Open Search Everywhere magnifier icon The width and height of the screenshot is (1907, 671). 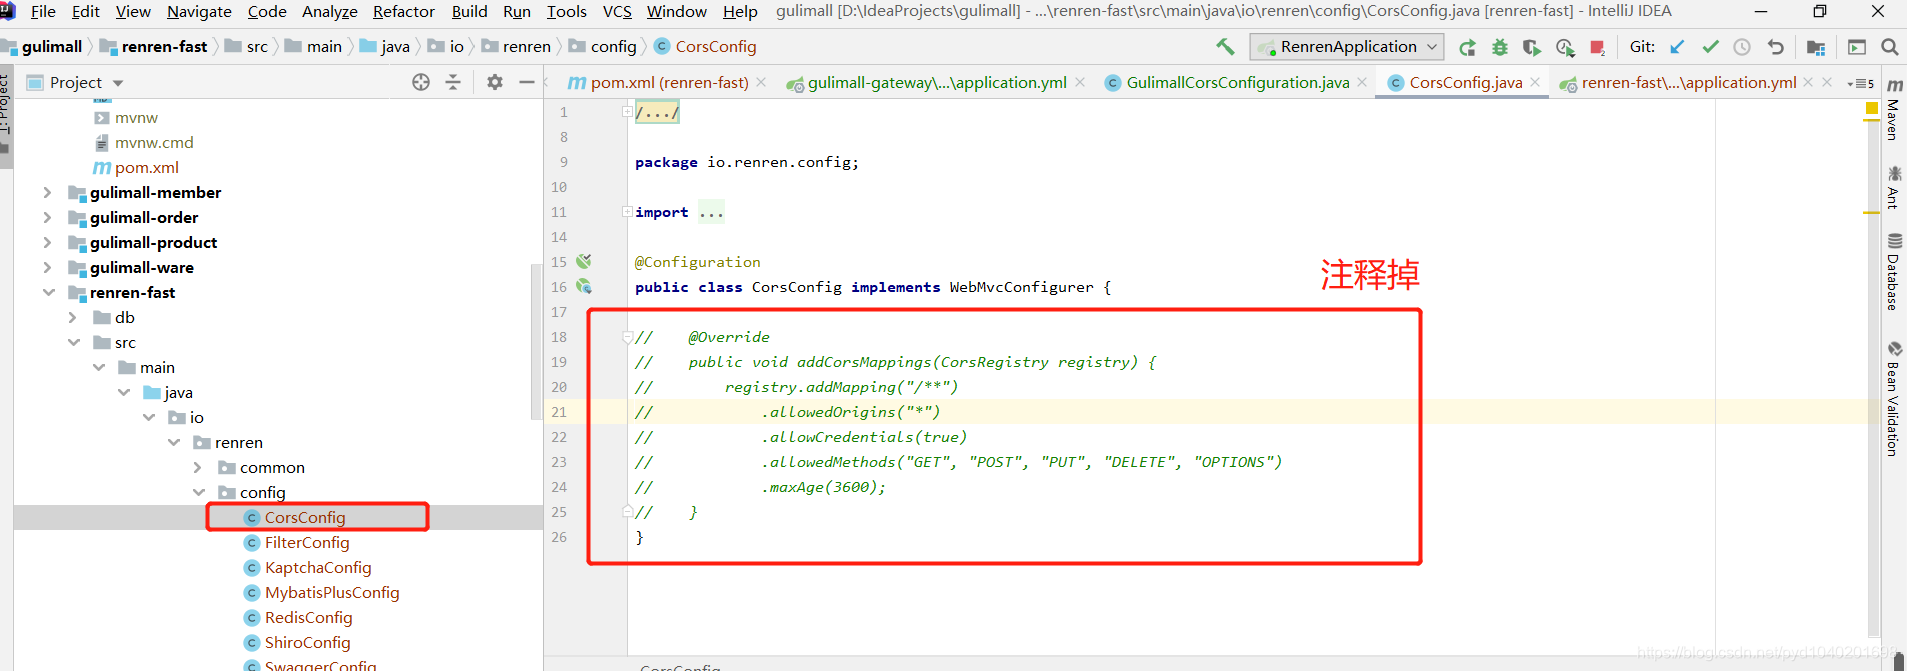point(1889,47)
